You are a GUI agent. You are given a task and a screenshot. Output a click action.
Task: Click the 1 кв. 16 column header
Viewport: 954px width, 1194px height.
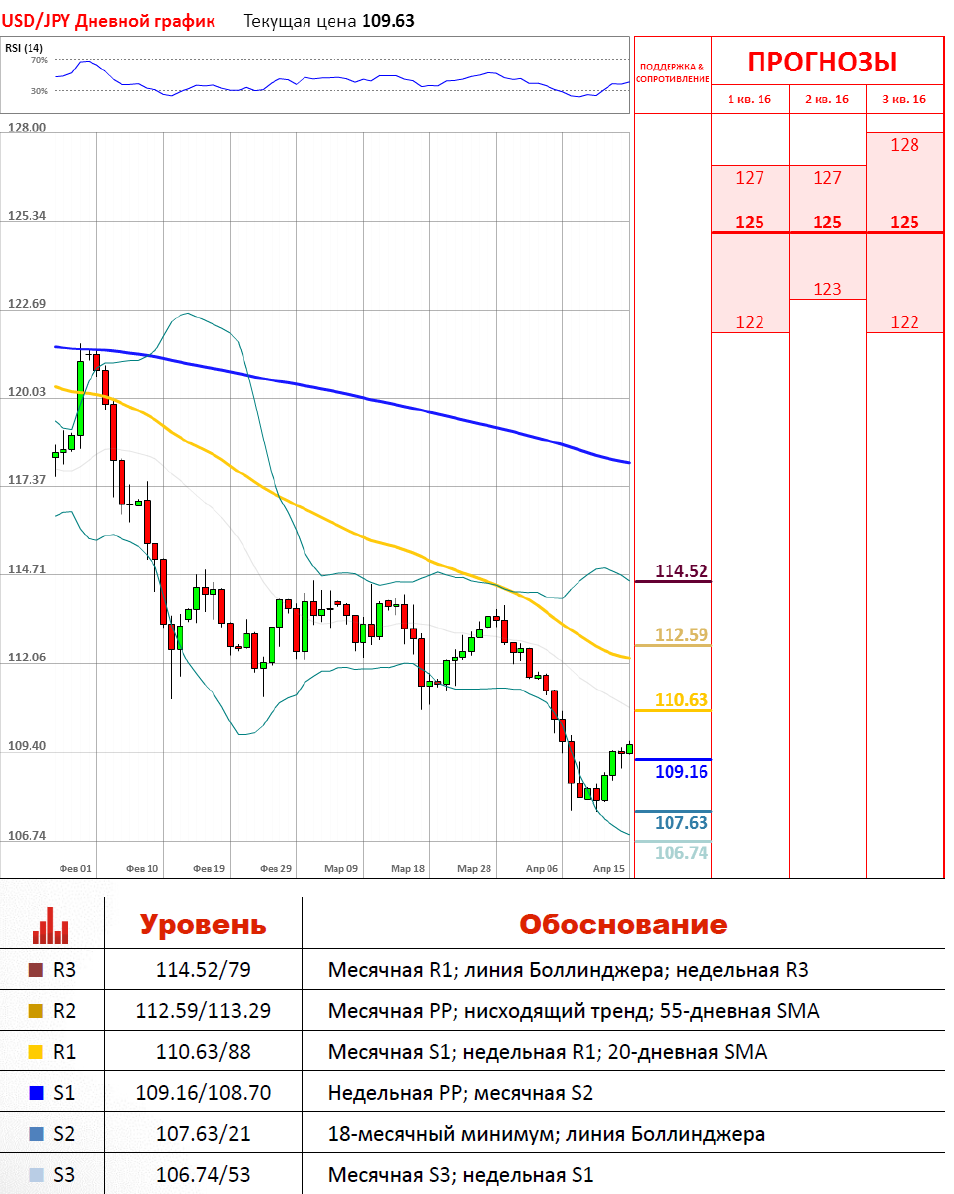click(x=749, y=99)
